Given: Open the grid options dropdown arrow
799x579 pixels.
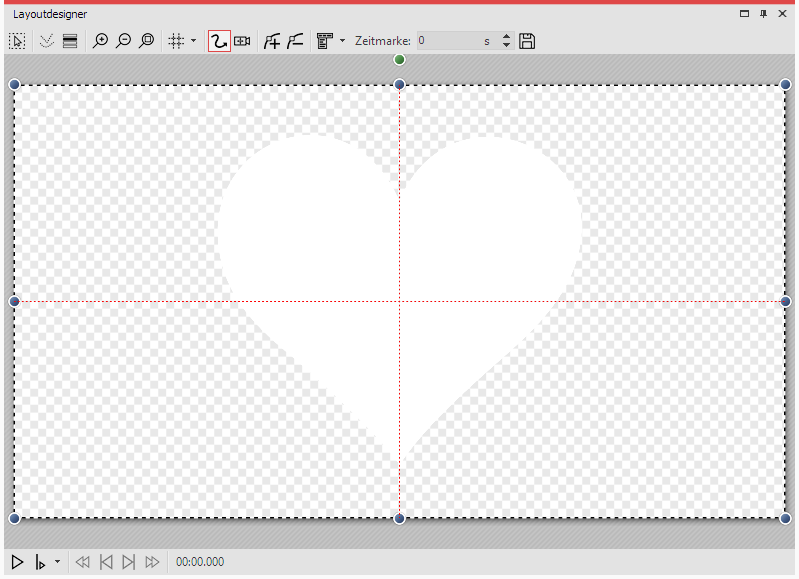Looking at the screenshot, I should 193,41.
